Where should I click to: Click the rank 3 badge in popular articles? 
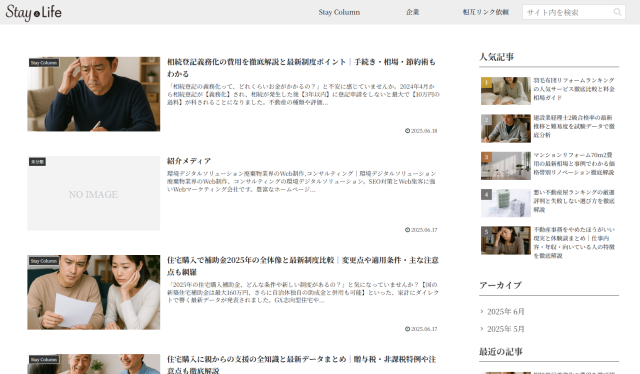point(486,157)
